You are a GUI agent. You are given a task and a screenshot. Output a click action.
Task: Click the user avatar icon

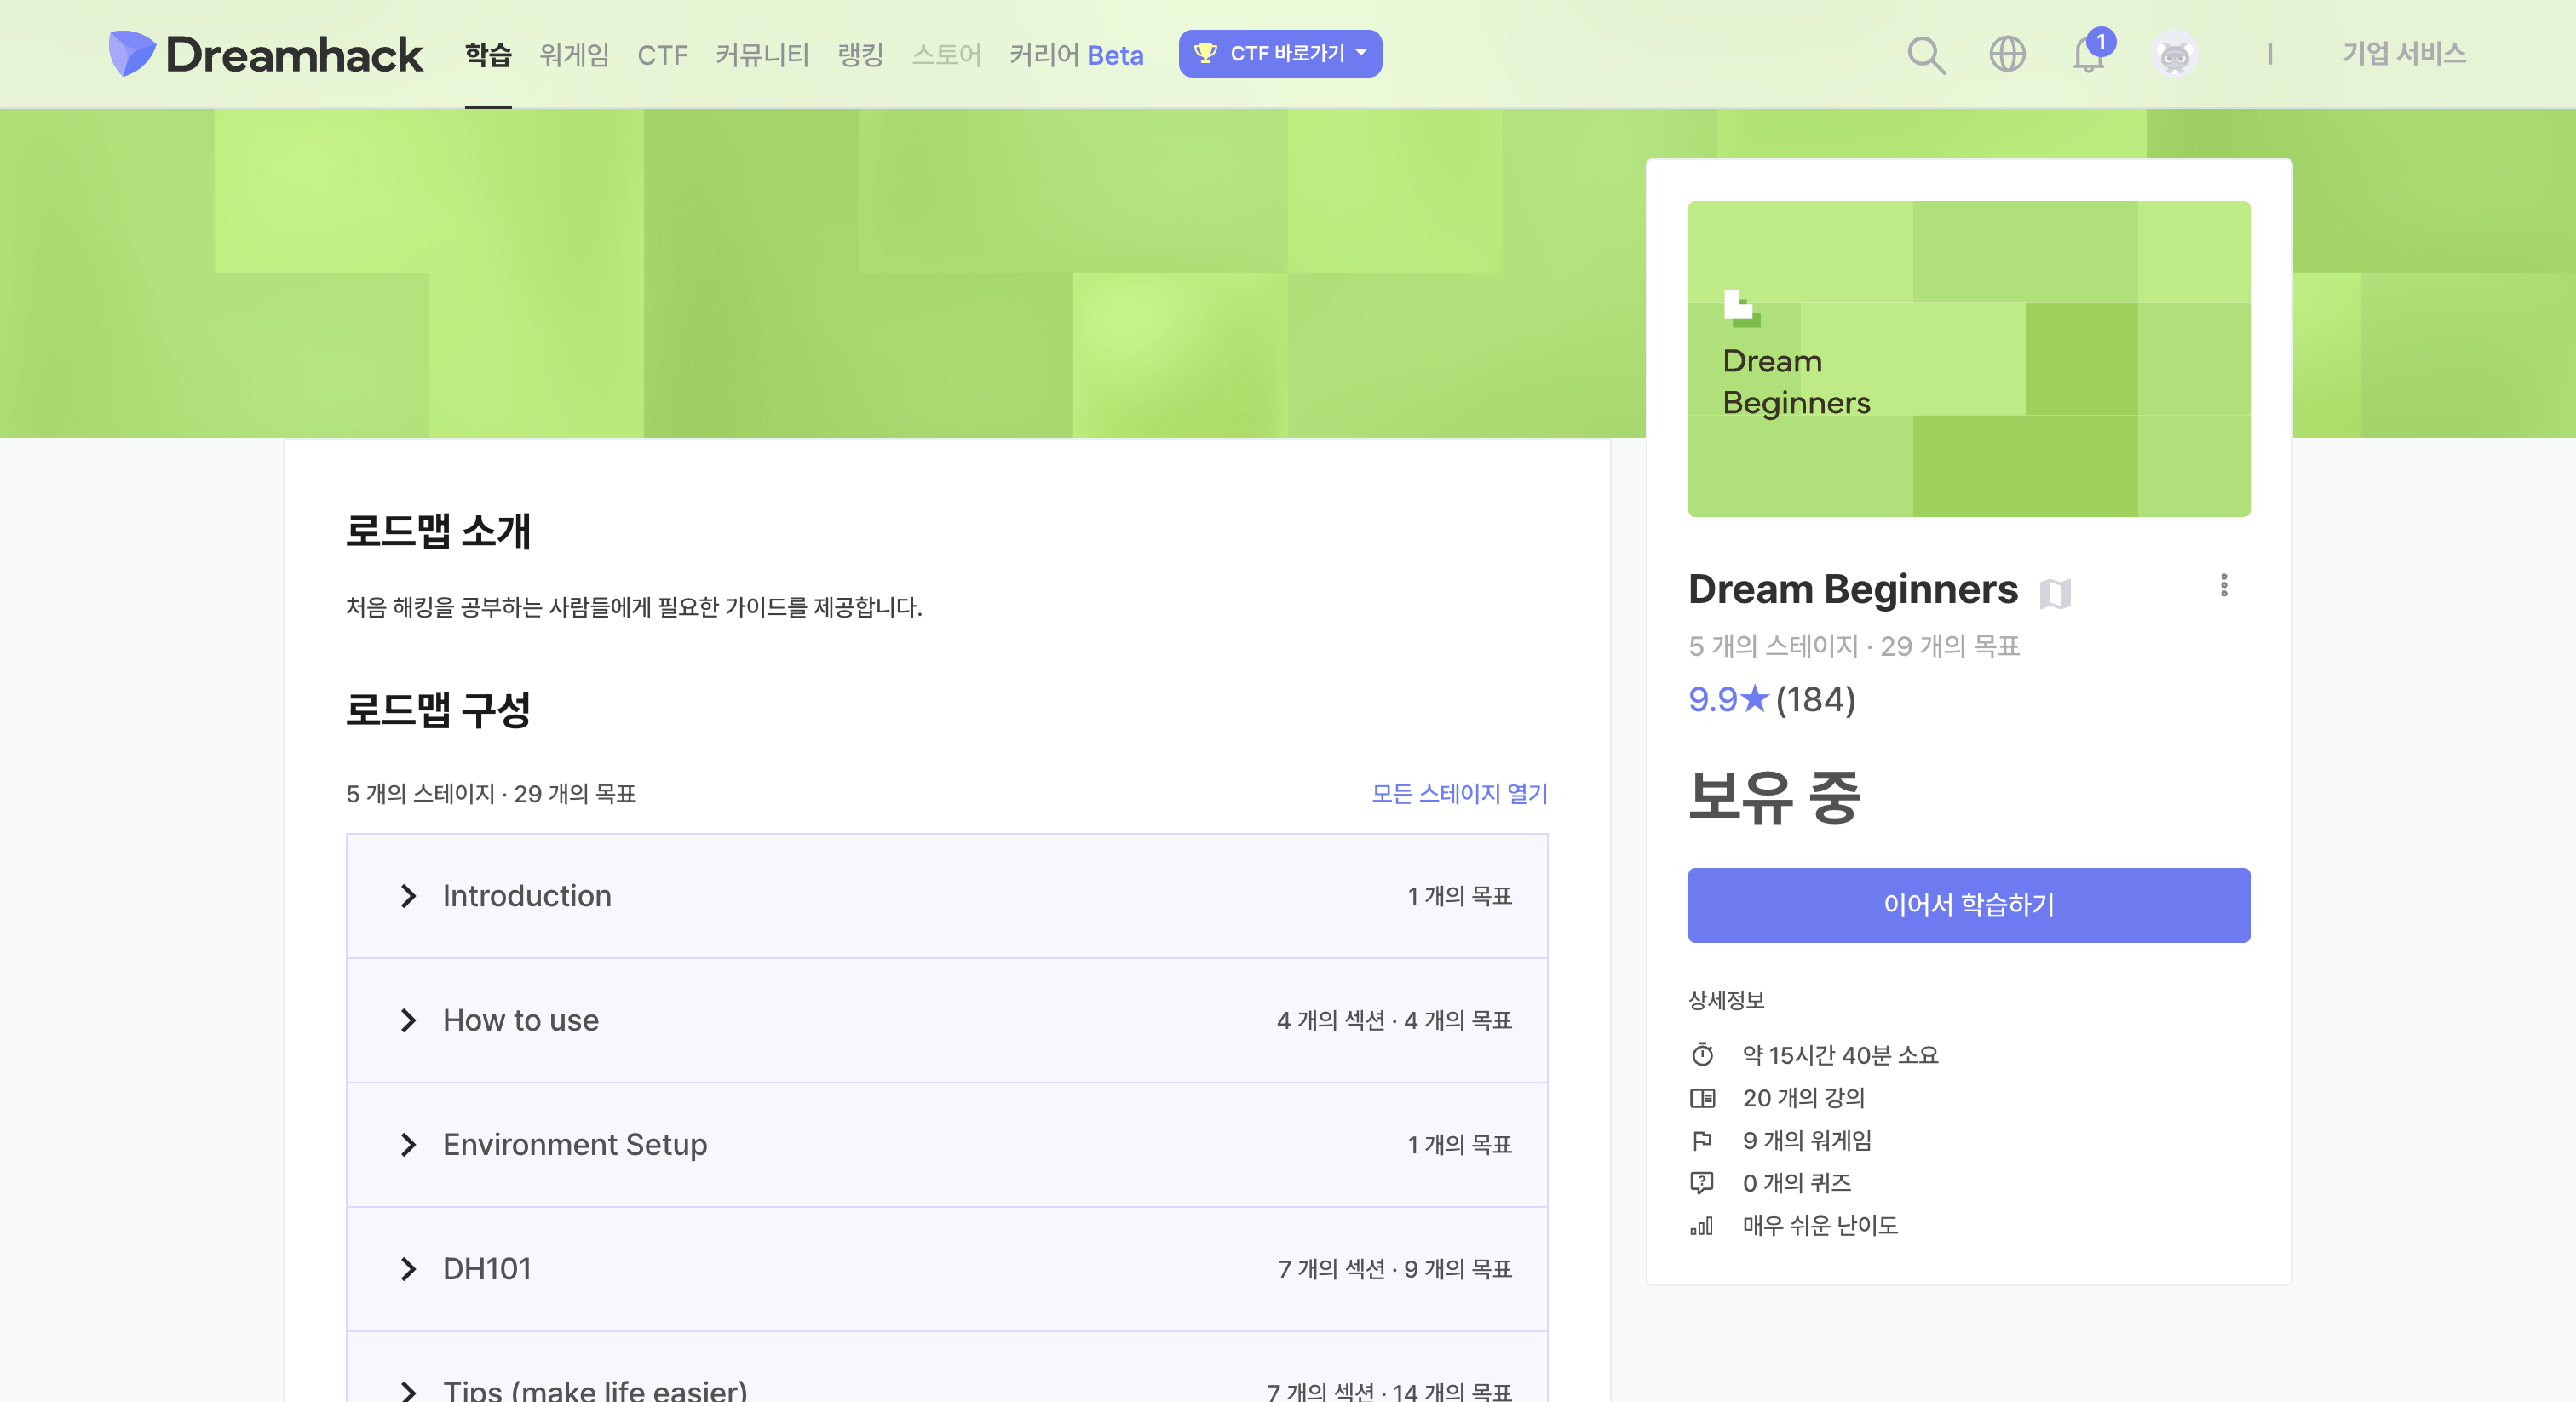[2174, 55]
